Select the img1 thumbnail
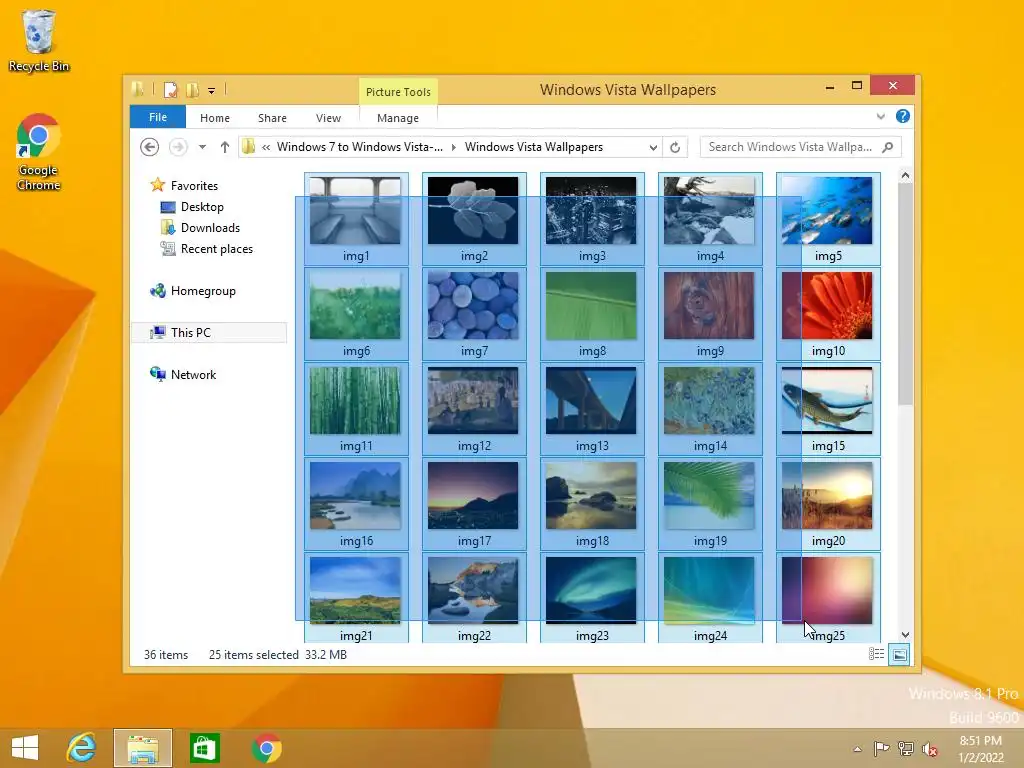This screenshot has width=1024, height=768. (355, 211)
